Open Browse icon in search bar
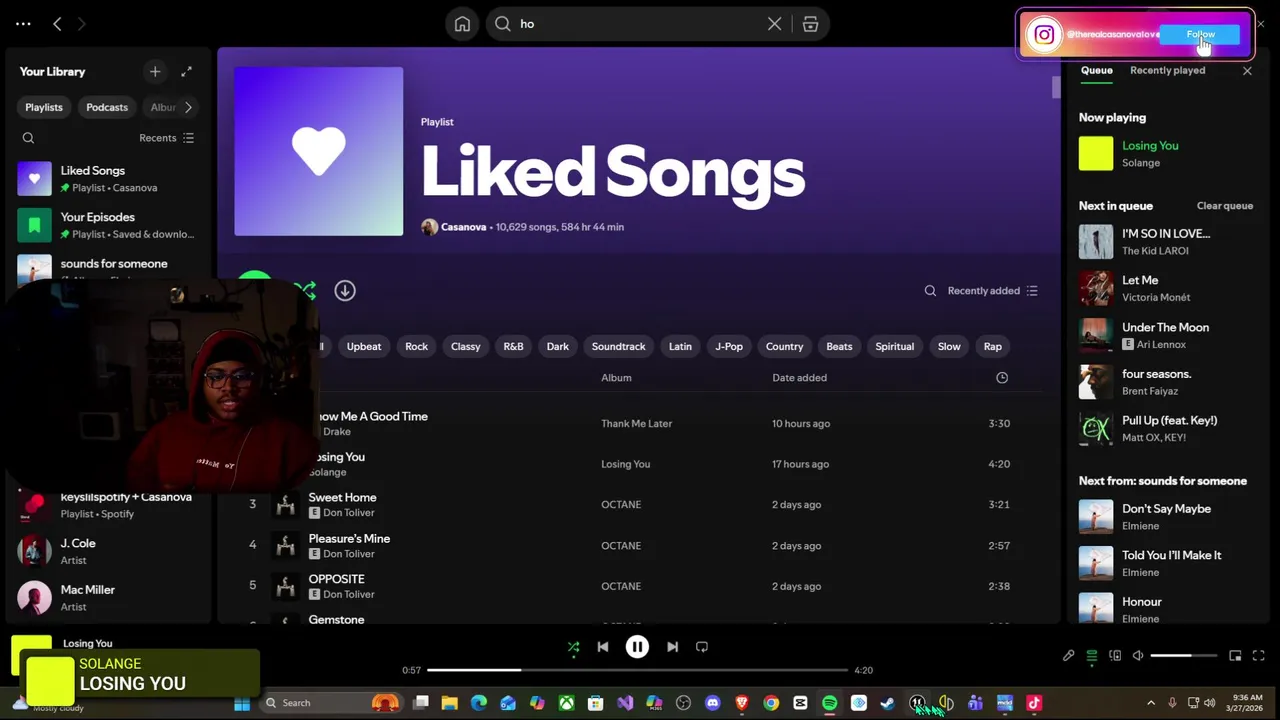 (x=810, y=24)
